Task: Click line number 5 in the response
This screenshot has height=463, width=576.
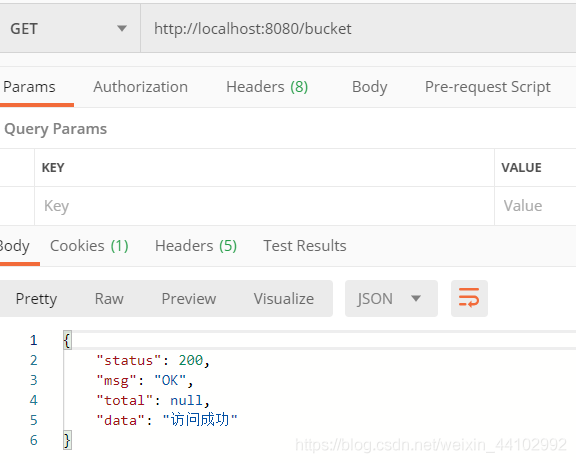Action: point(33,420)
